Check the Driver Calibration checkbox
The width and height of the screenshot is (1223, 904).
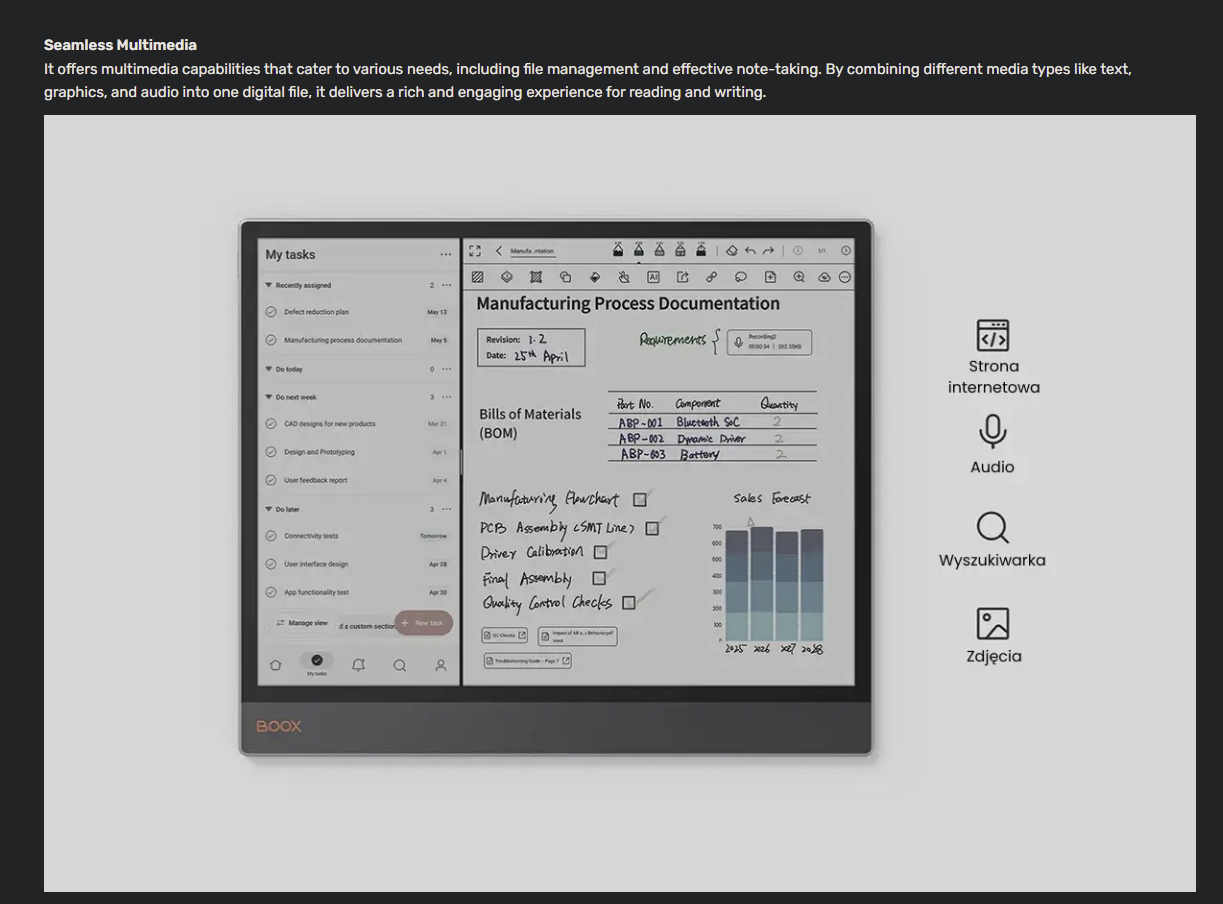pyautogui.click(x=601, y=552)
